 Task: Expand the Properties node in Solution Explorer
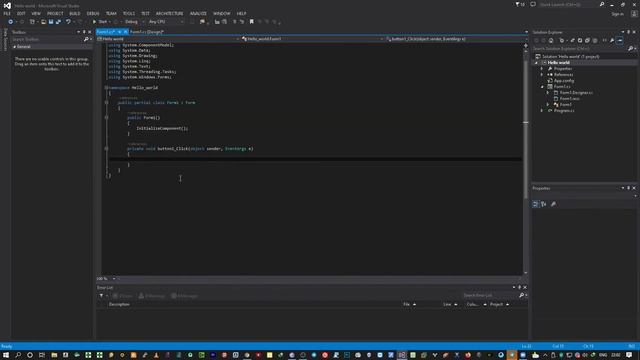click(x=542, y=69)
